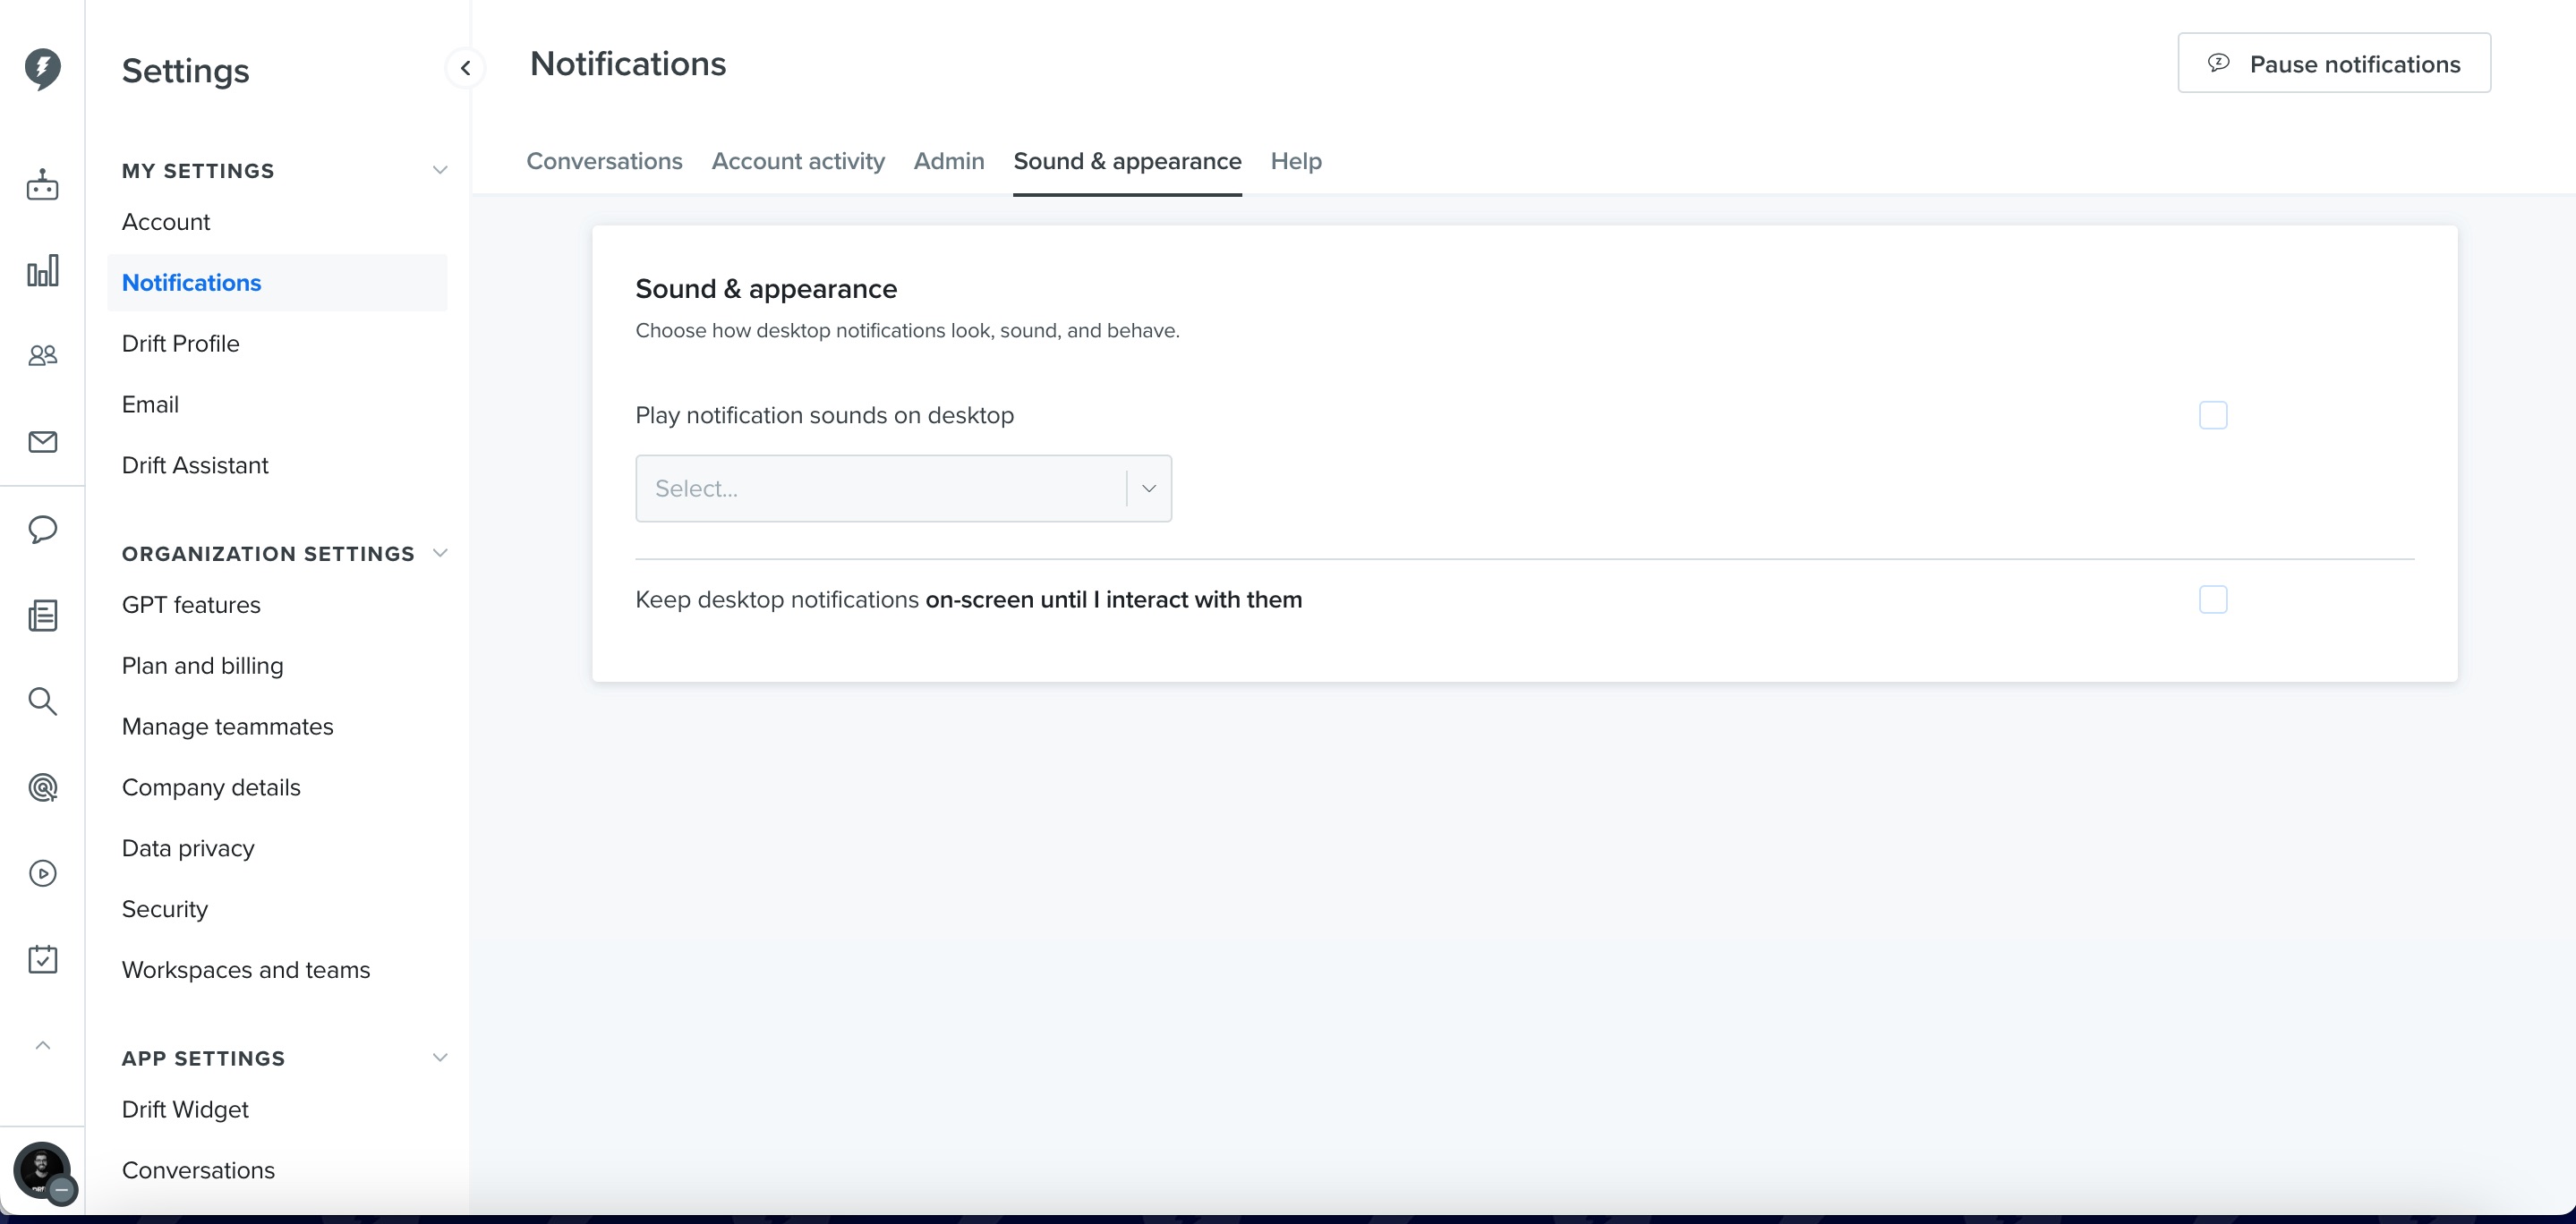Open the document list icon
The height and width of the screenshot is (1224, 2576).
pos(42,615)
